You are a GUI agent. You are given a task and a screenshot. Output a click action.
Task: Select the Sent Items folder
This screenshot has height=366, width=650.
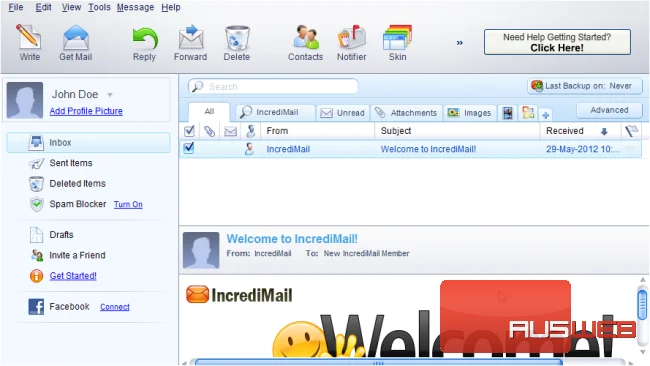71,163
